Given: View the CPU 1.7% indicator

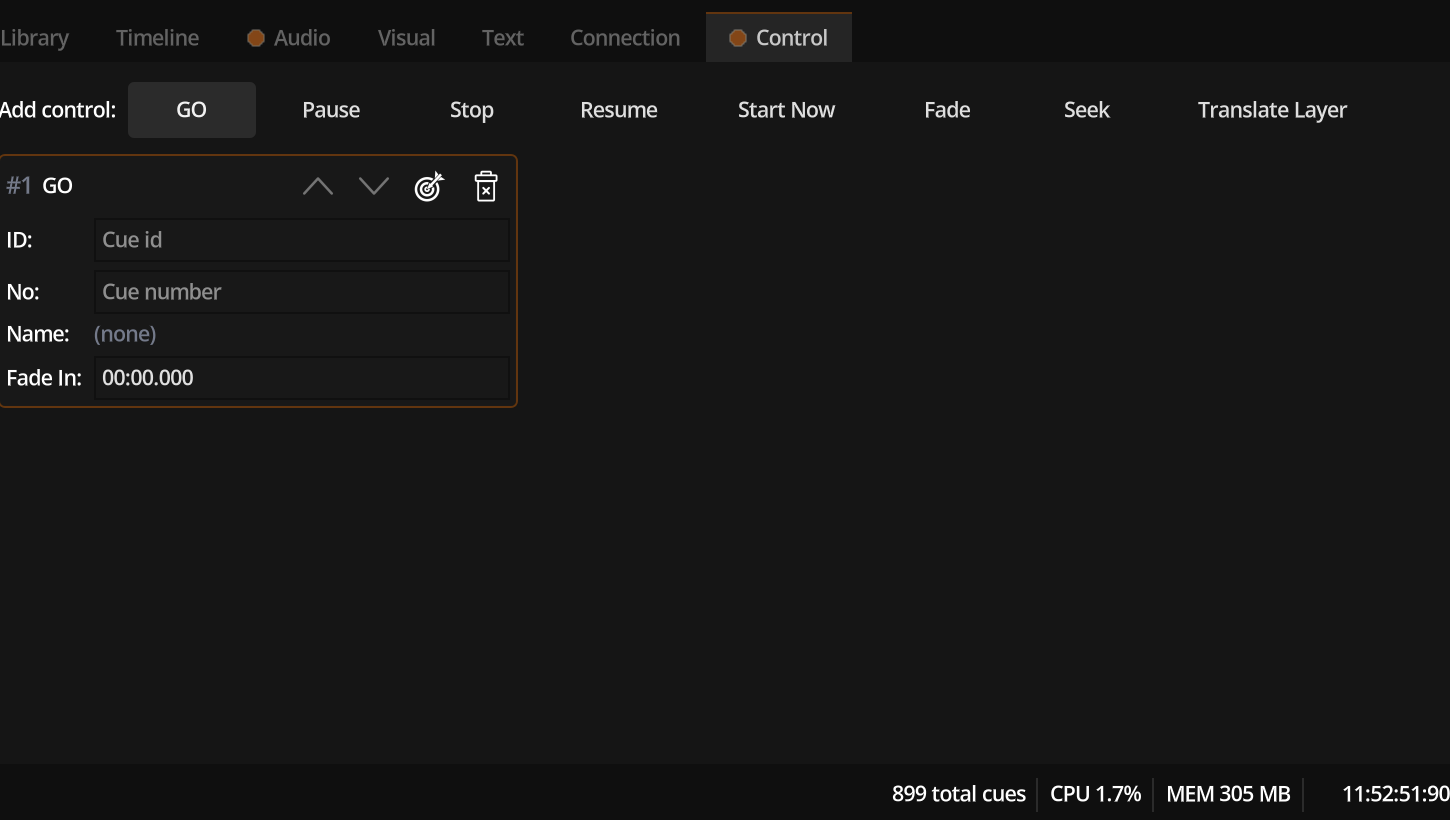Looking at the screenshot, I should 1096,794.
